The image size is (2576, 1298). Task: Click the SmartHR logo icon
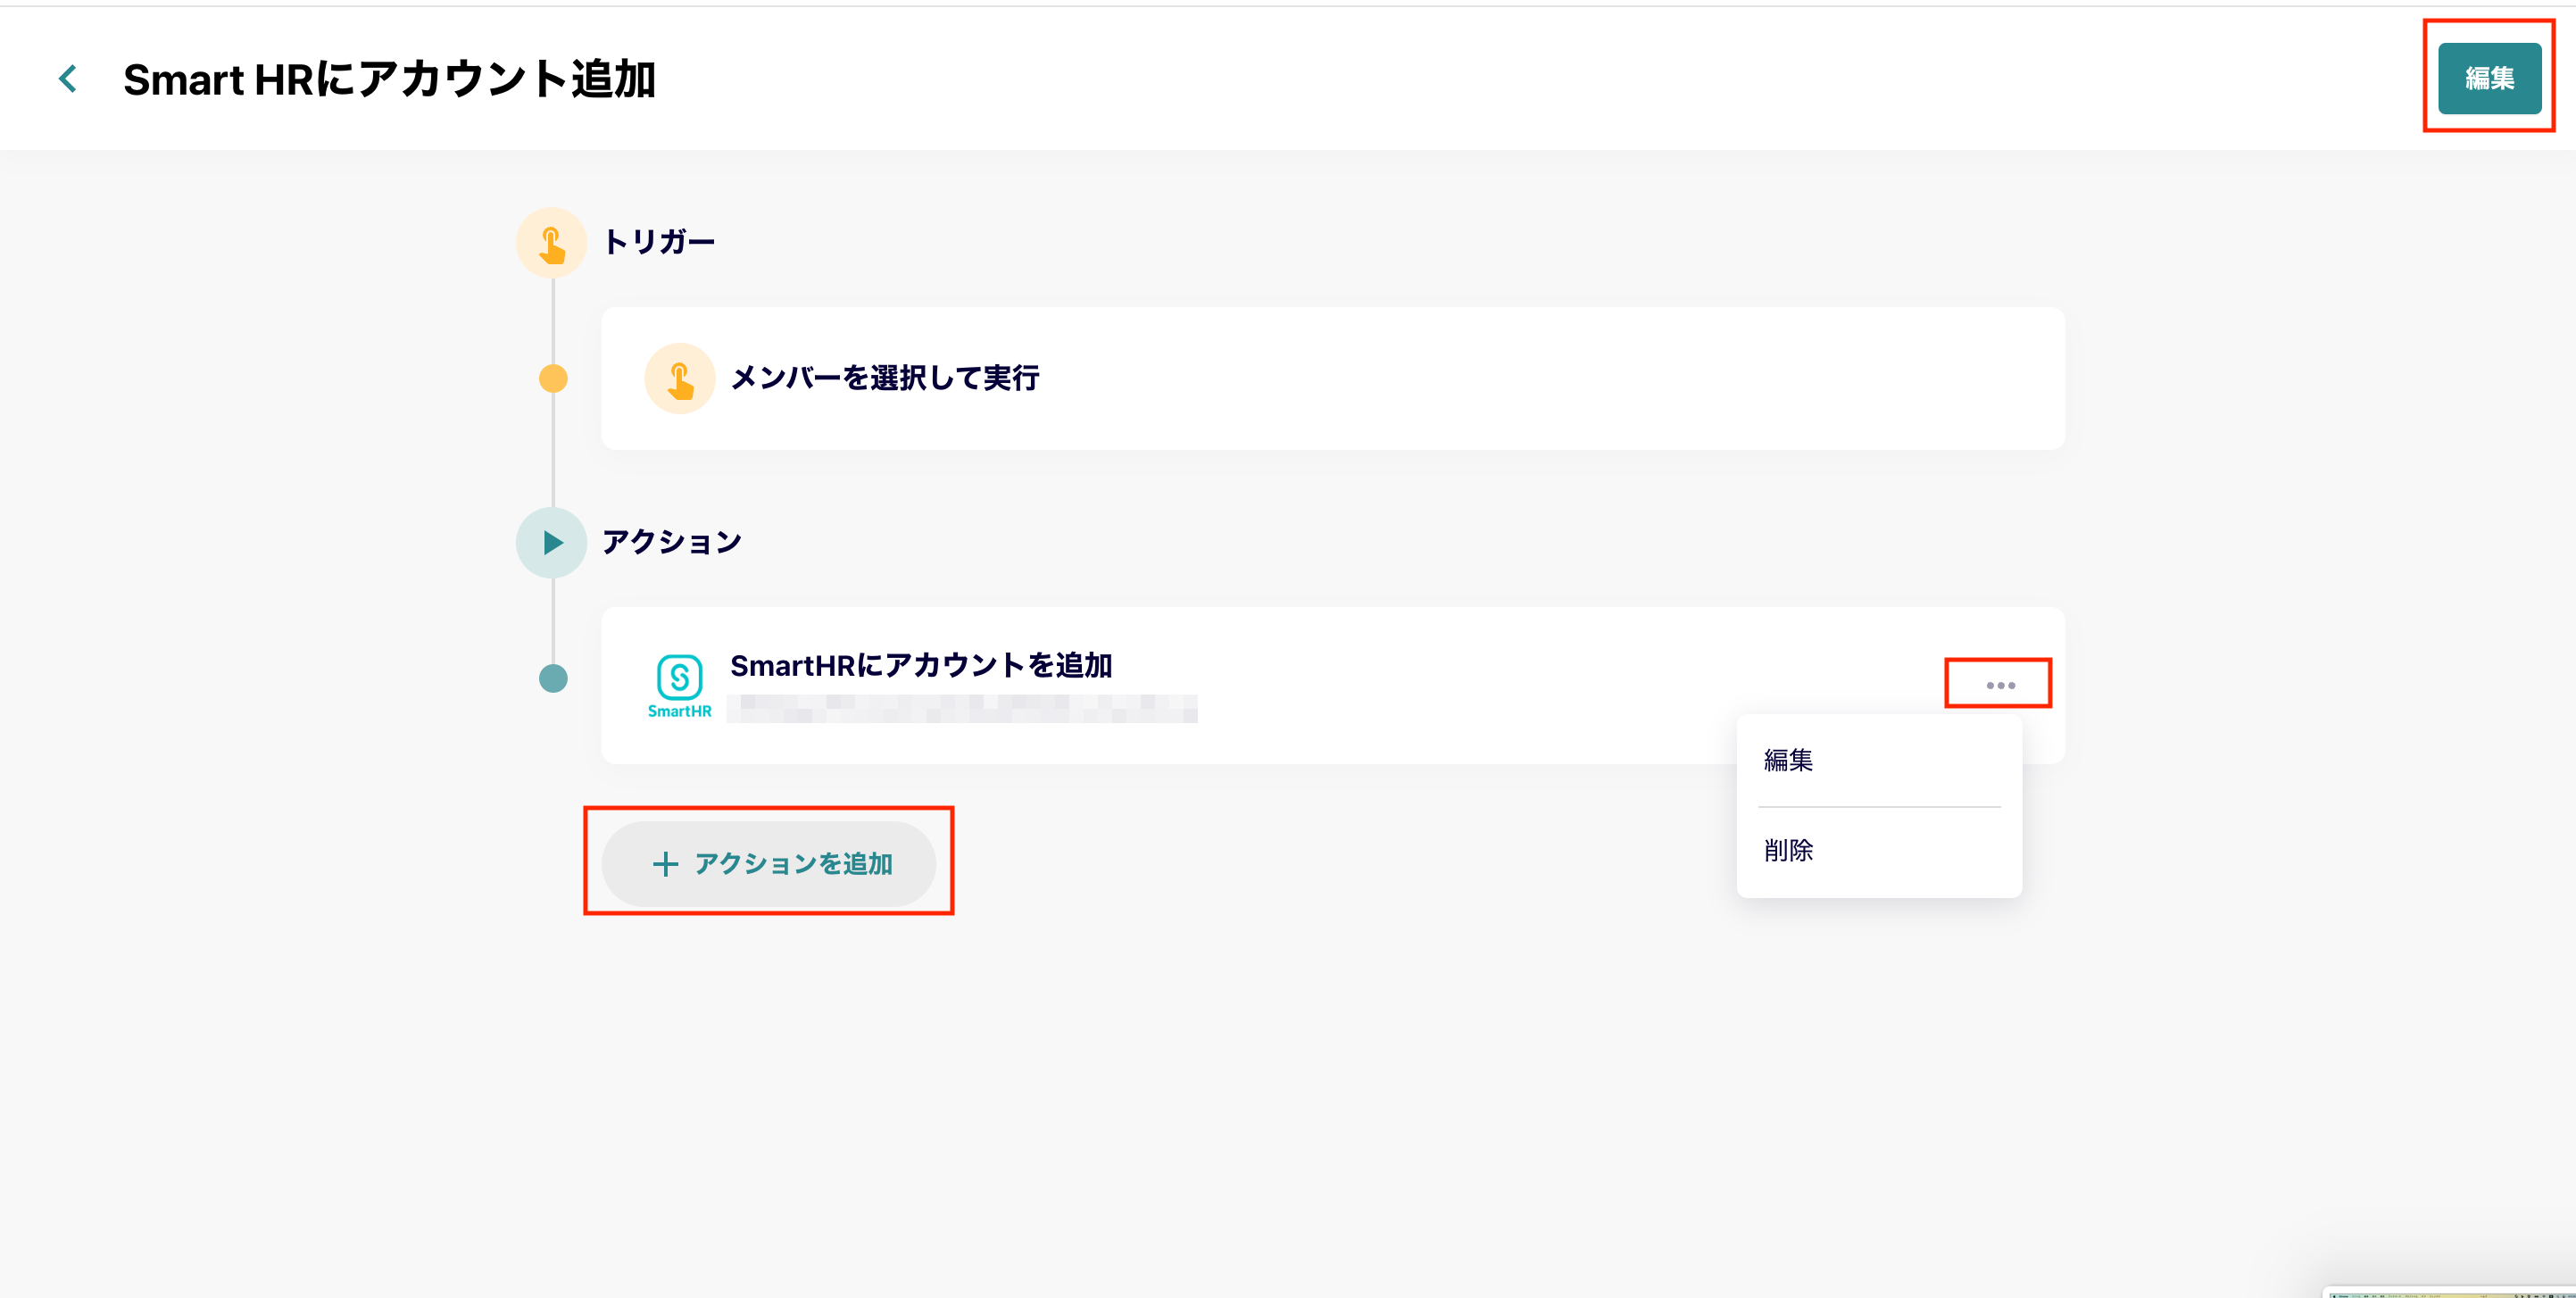pyautogui.click(x=679, y=686)
